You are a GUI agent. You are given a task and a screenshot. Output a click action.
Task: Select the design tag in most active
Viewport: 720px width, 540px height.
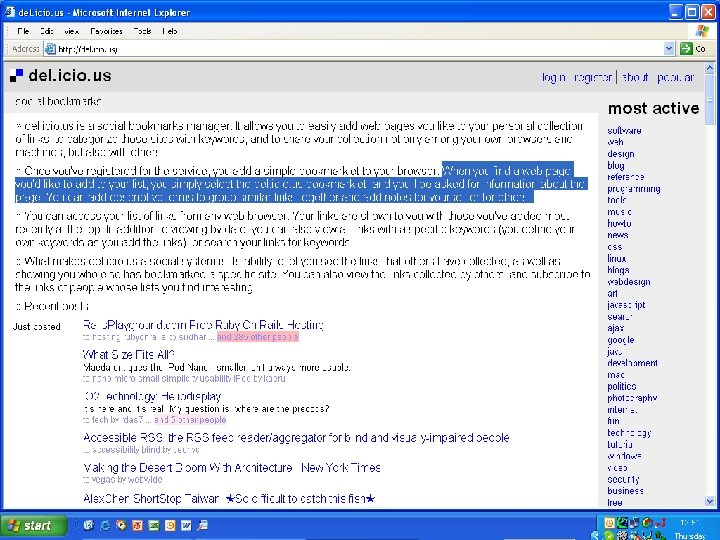620,154
